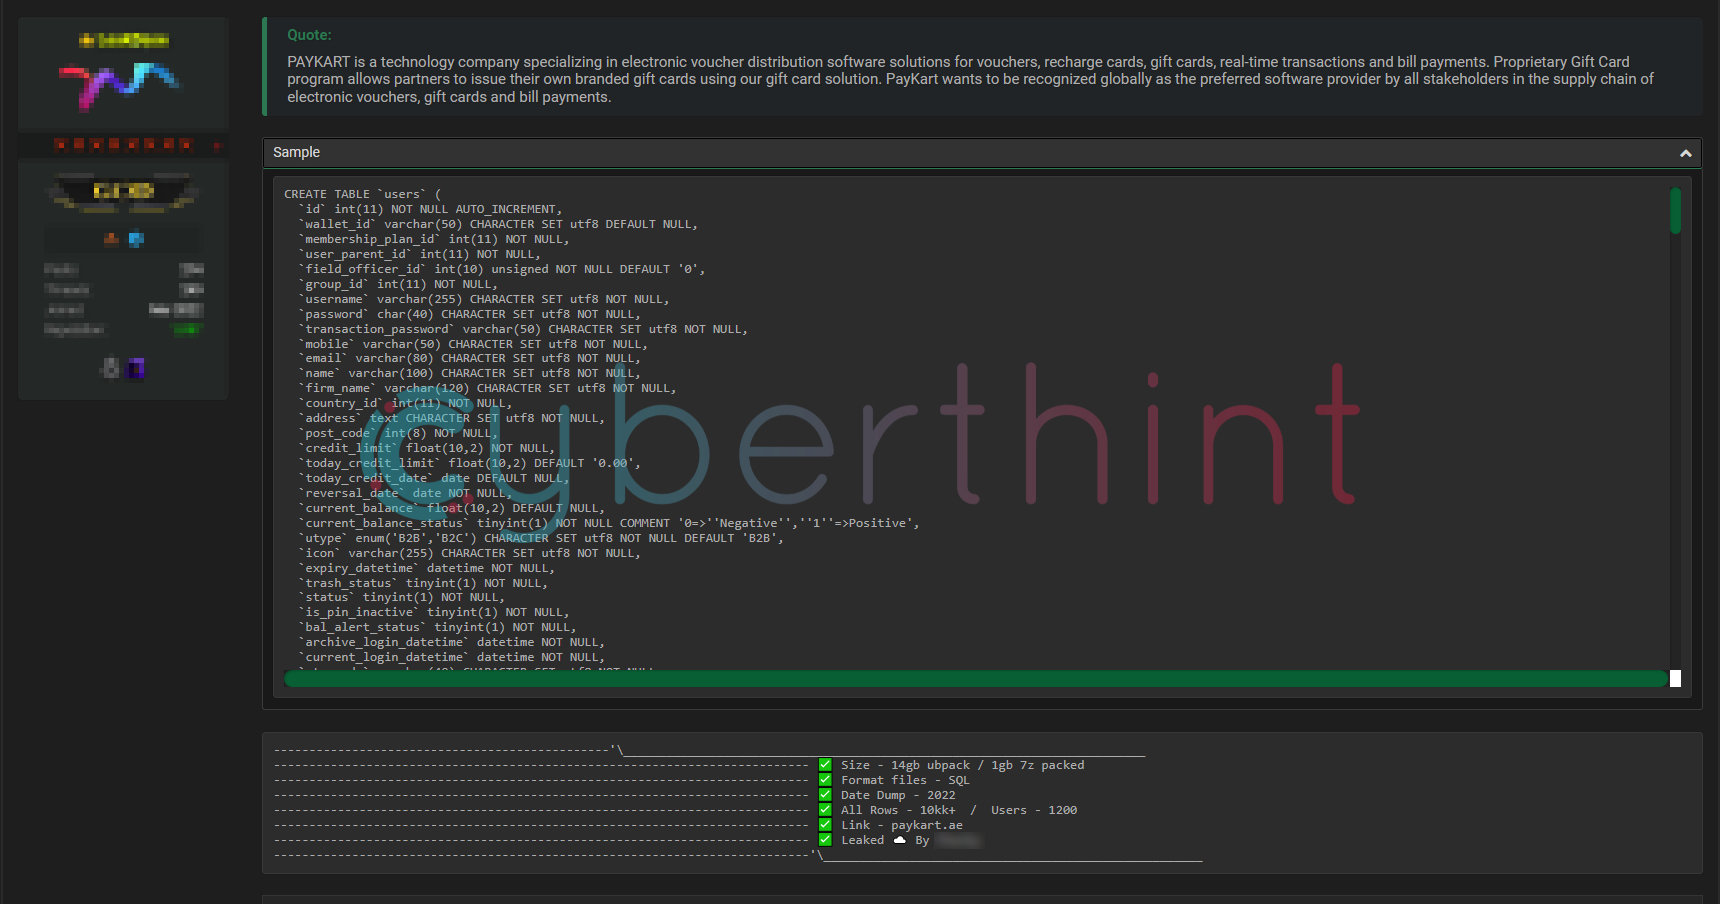The image size is (1720, 904).
Task: Click the winged rank badge in the profile panel
Action: pos(123,191)
